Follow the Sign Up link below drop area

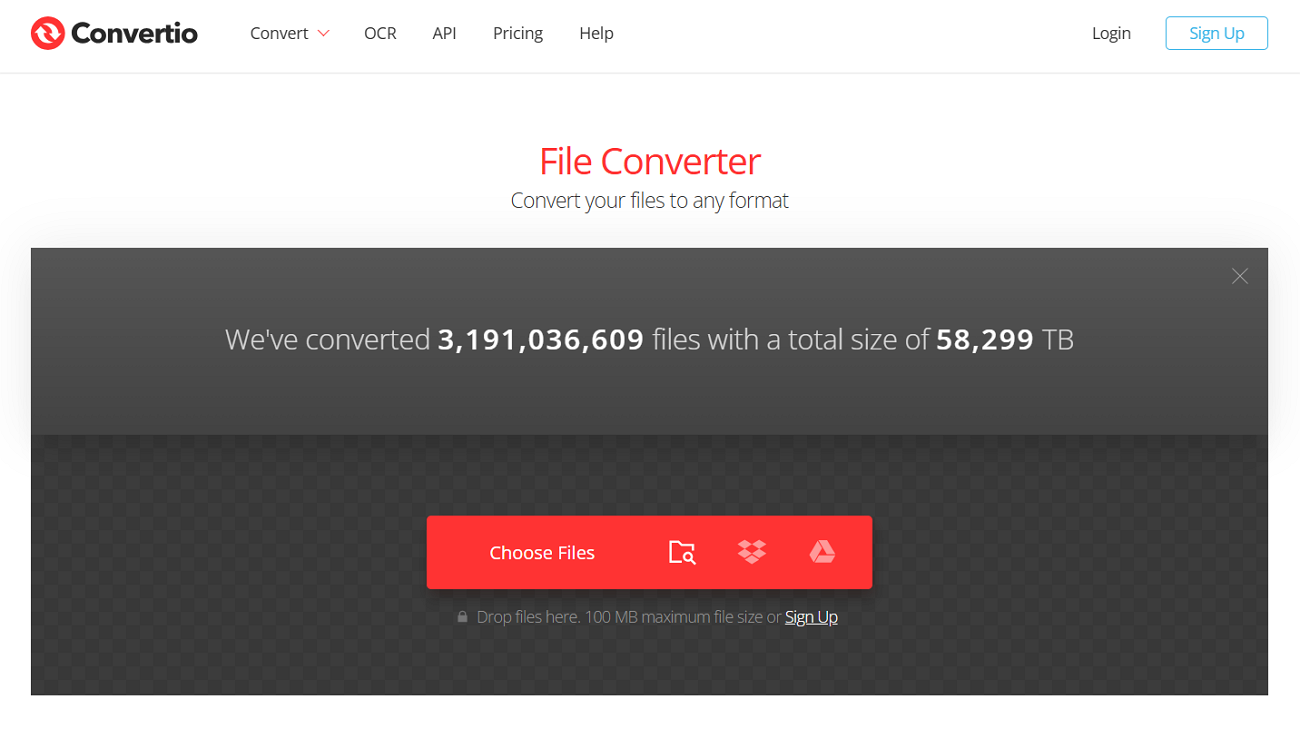point(811,617)
